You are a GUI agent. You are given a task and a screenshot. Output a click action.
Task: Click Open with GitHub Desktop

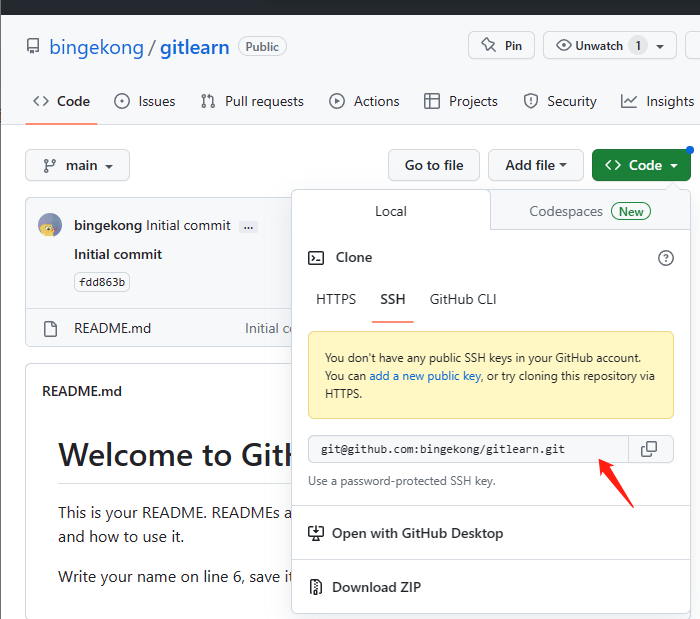pos(406,533)
